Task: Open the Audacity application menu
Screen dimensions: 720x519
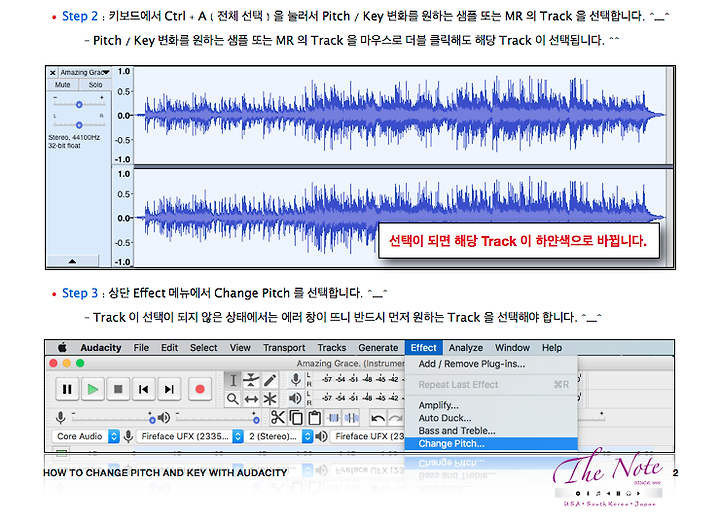Action: pos(101,348)
